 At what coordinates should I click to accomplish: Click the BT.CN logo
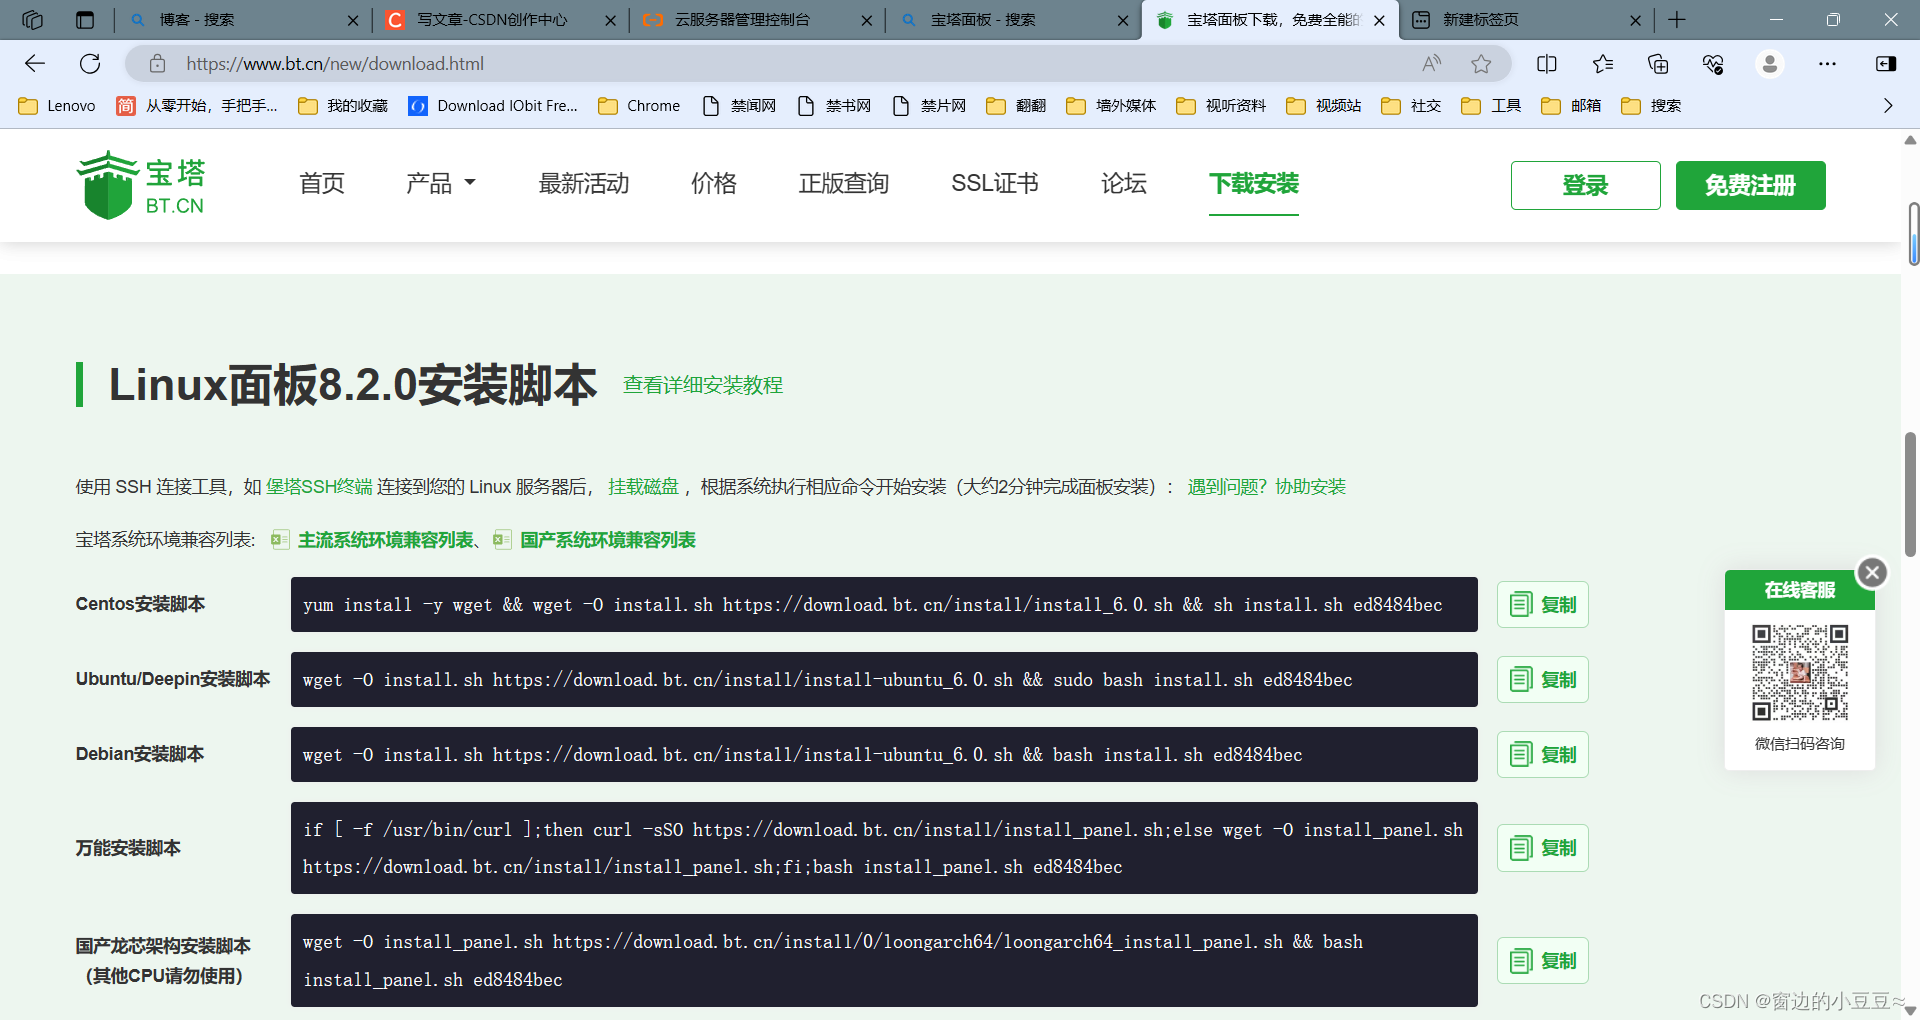pyautogui.click(x=141, y=185)
